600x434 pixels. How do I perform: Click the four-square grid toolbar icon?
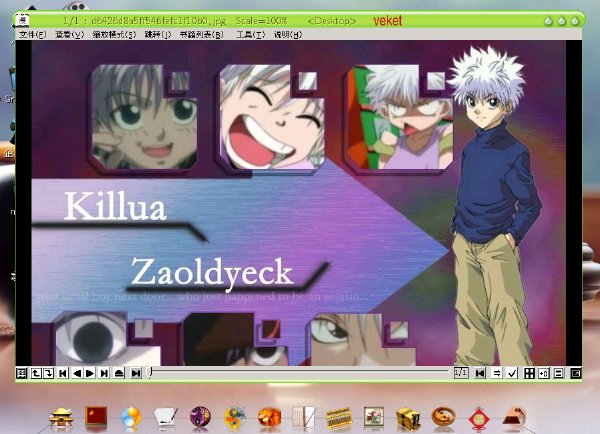tap(529, 373)
